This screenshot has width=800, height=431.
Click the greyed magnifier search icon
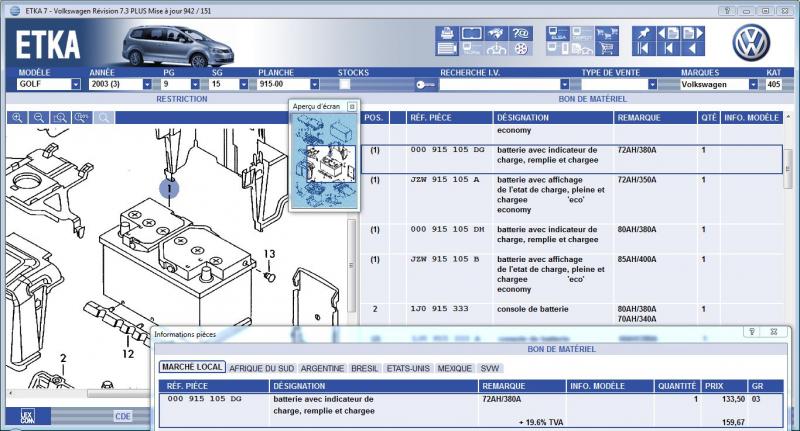pos(104,118)
